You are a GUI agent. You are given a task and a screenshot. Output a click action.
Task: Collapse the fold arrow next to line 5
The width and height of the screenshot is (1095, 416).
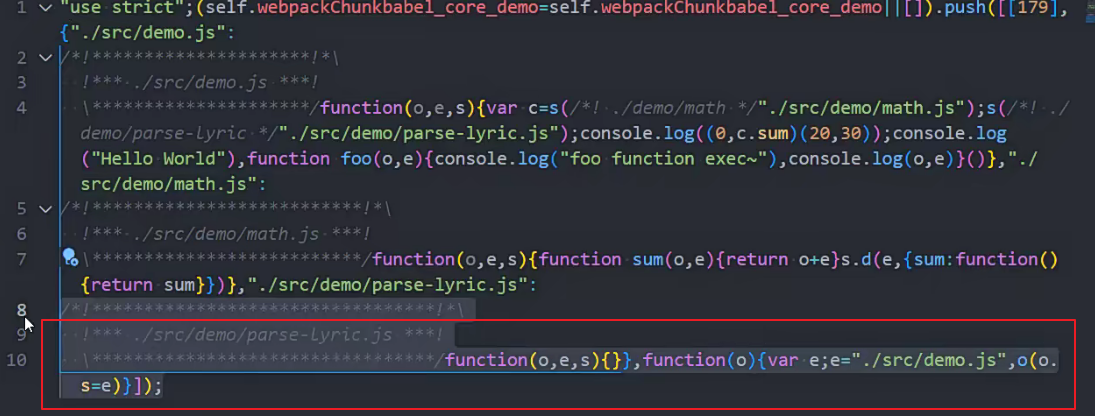click(x=43, y=209)
